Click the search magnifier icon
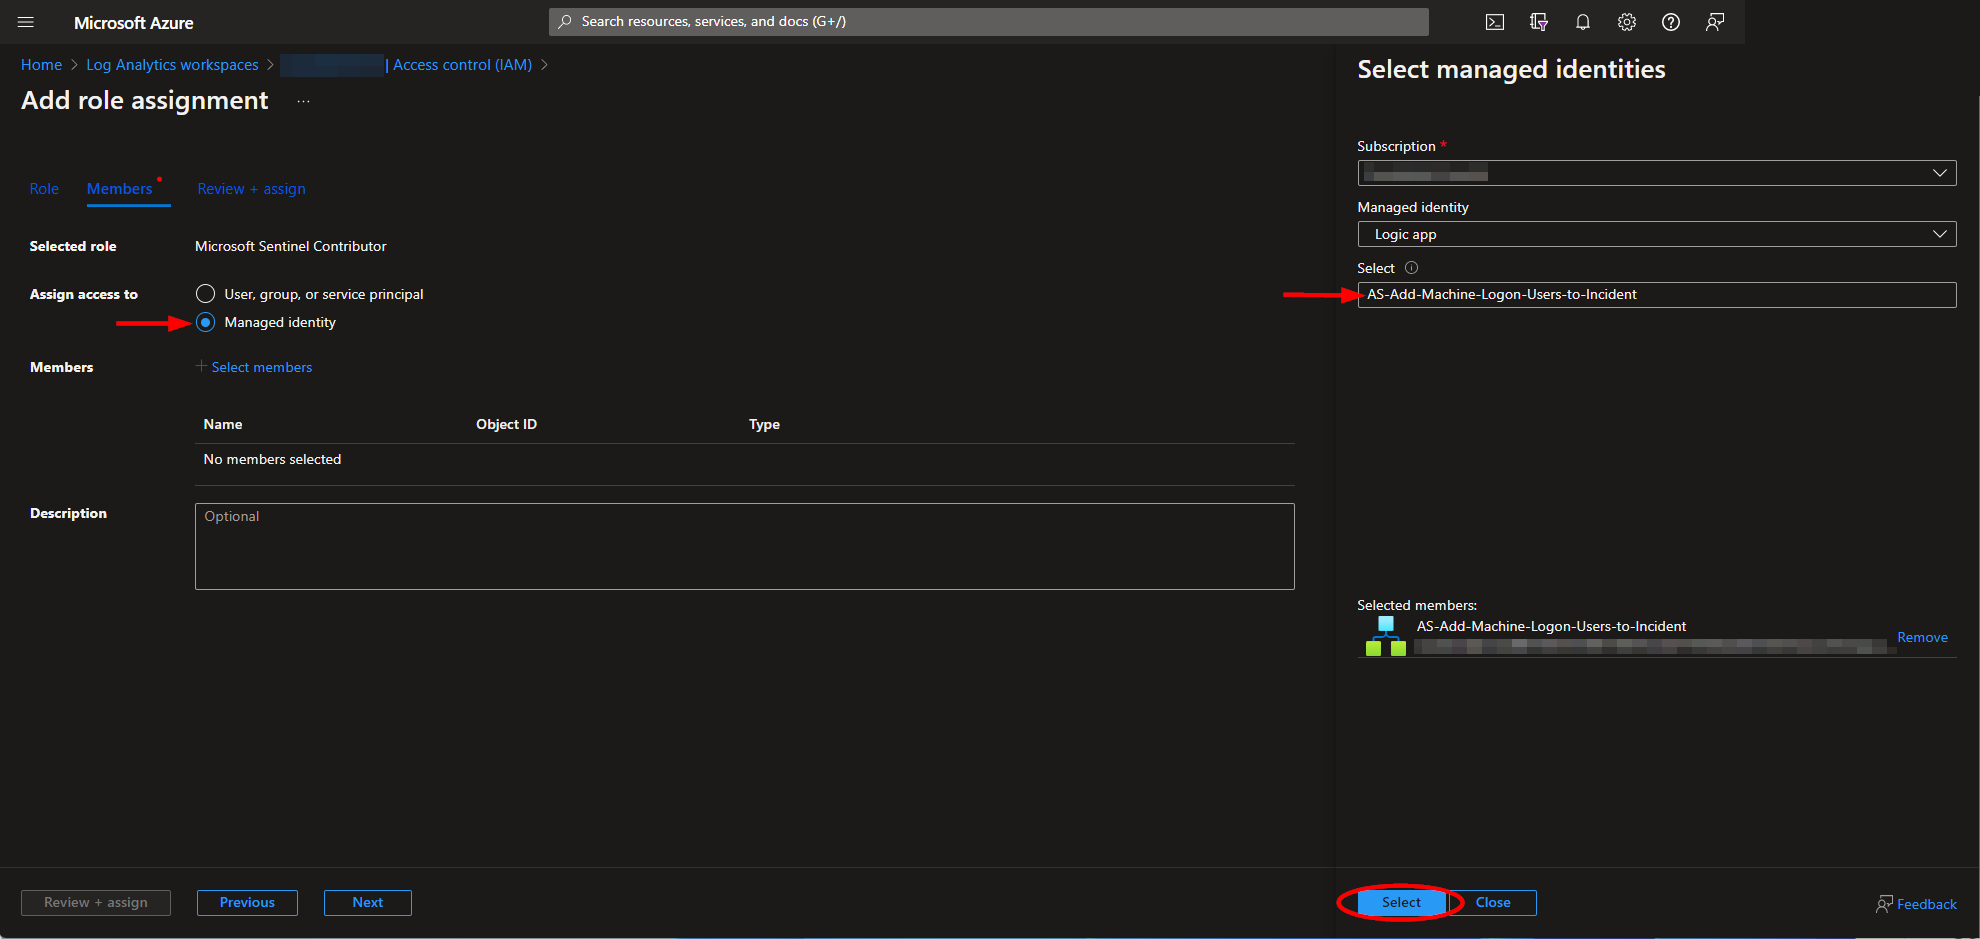This screenshot has width=1980, height=939. [x=565, y=21]
